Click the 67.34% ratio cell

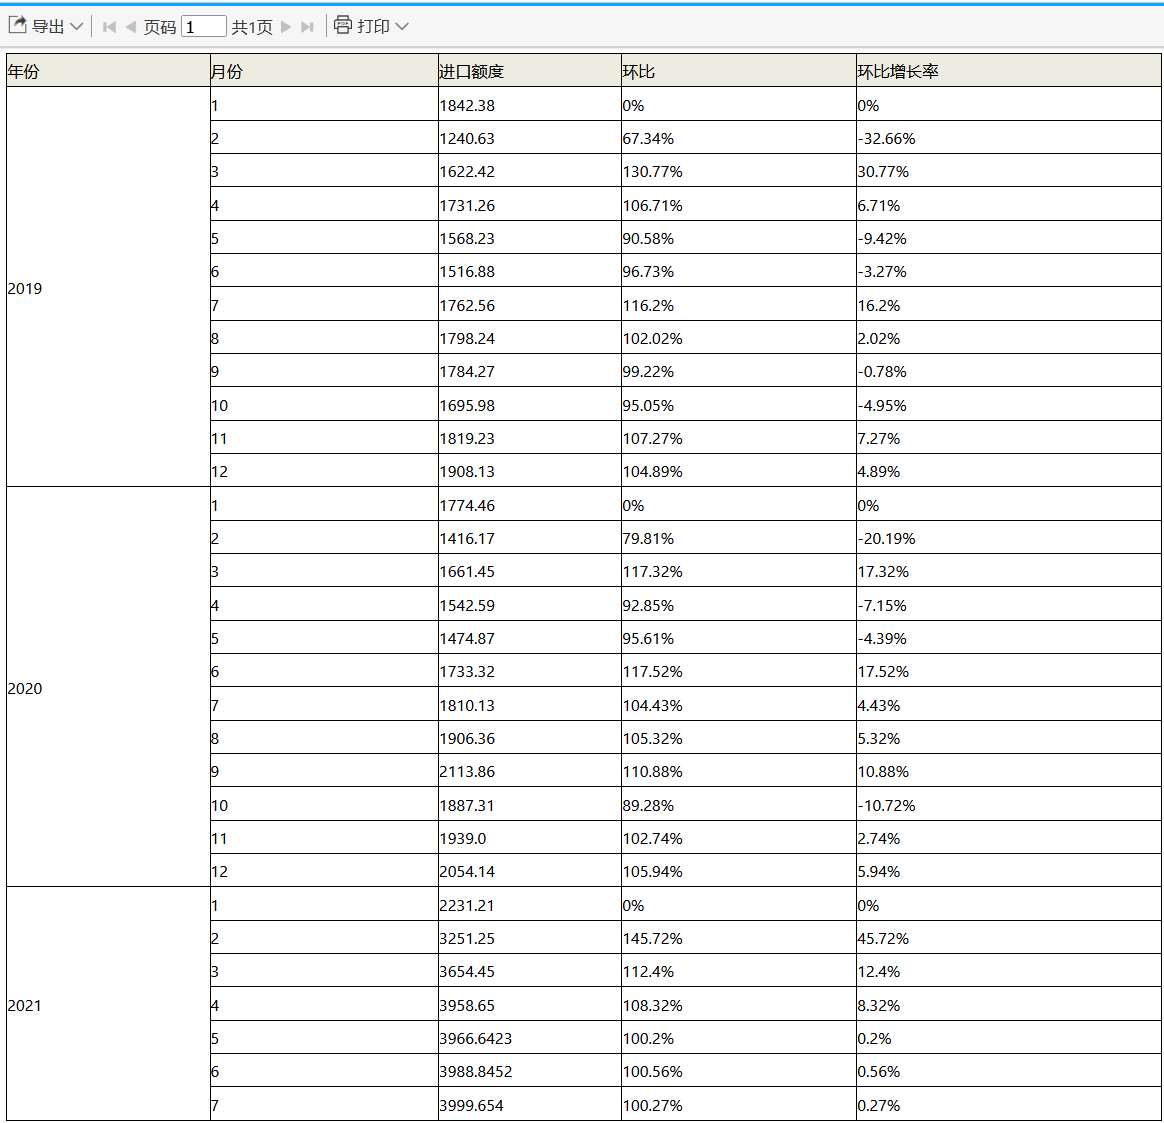pyautogui.click(x=739, y=138)
